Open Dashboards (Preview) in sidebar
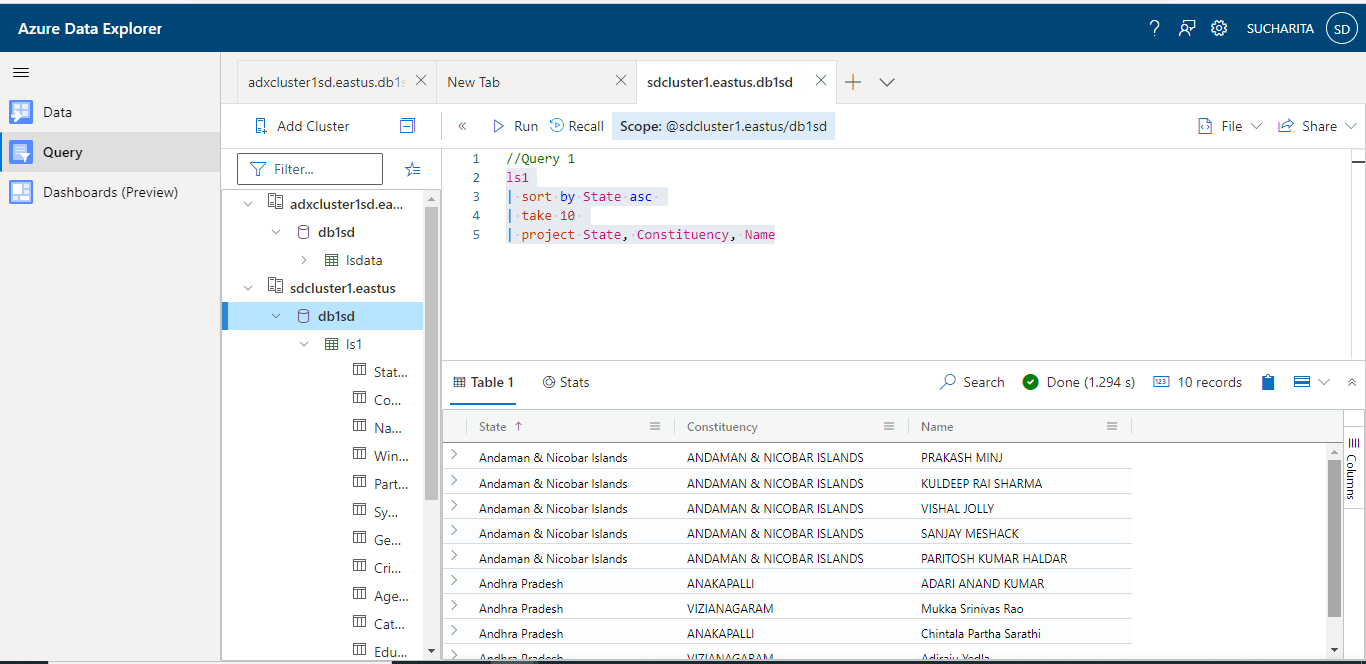This screenshot has height=664, width=1366. [110, 192]
